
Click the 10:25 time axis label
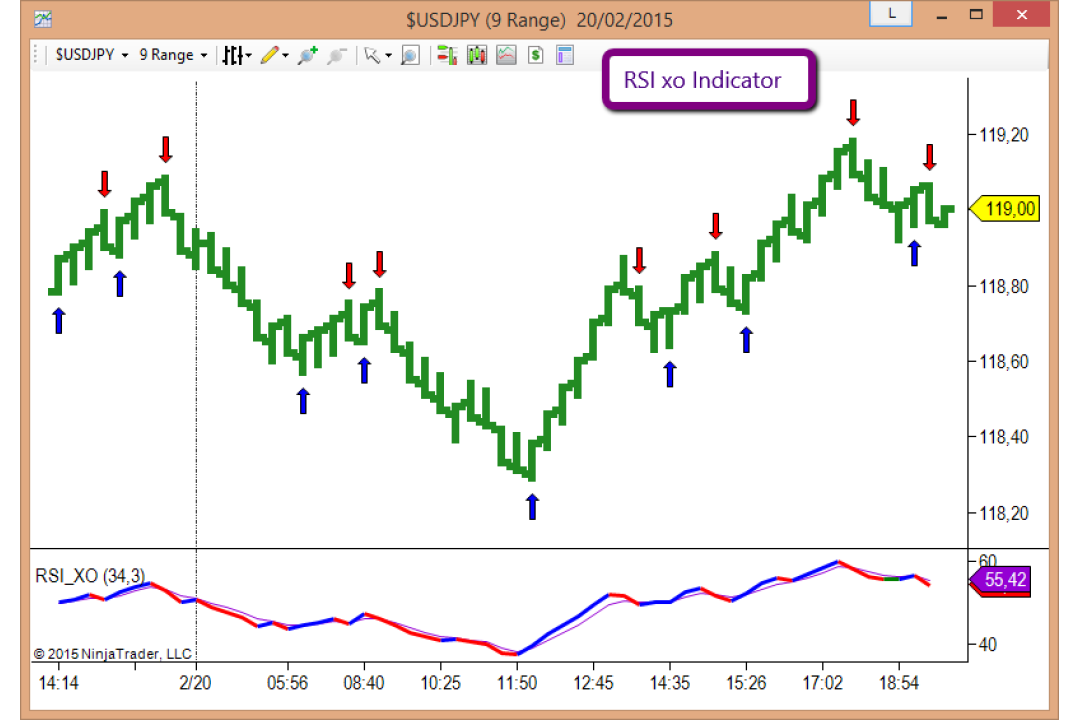tap(441, 683)
